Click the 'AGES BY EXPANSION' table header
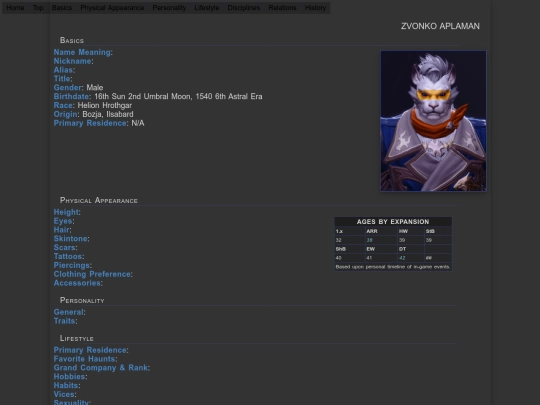 [x=393, y=222]
